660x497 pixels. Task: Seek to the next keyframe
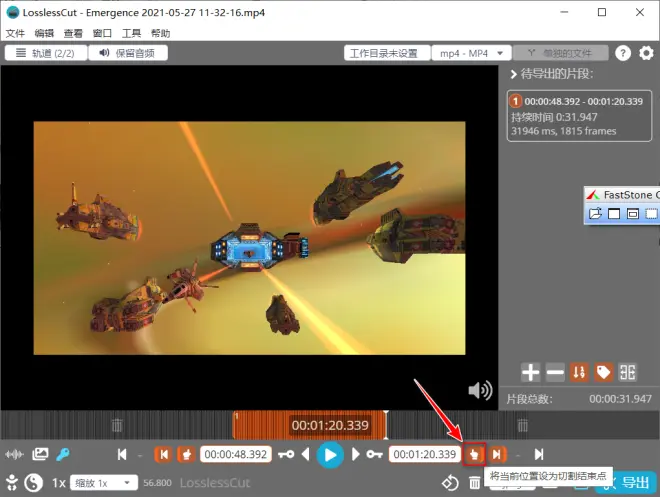374,454
